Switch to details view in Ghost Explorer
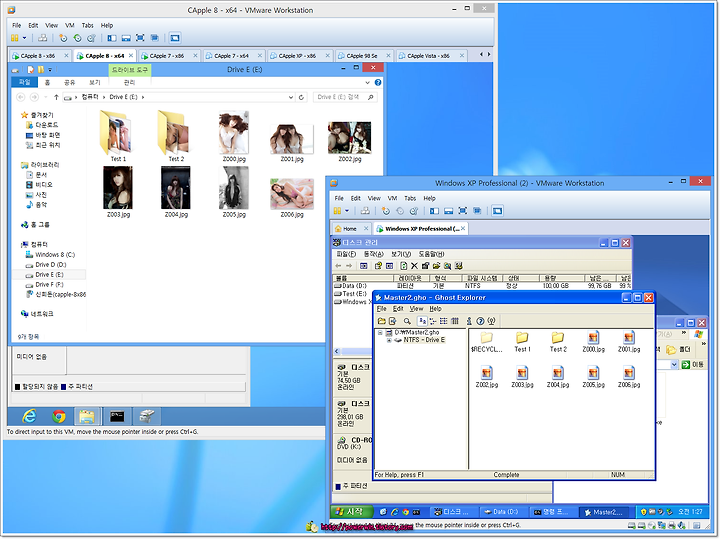Image resolution: width=720 pixels, height=539 pixels. 455,321
